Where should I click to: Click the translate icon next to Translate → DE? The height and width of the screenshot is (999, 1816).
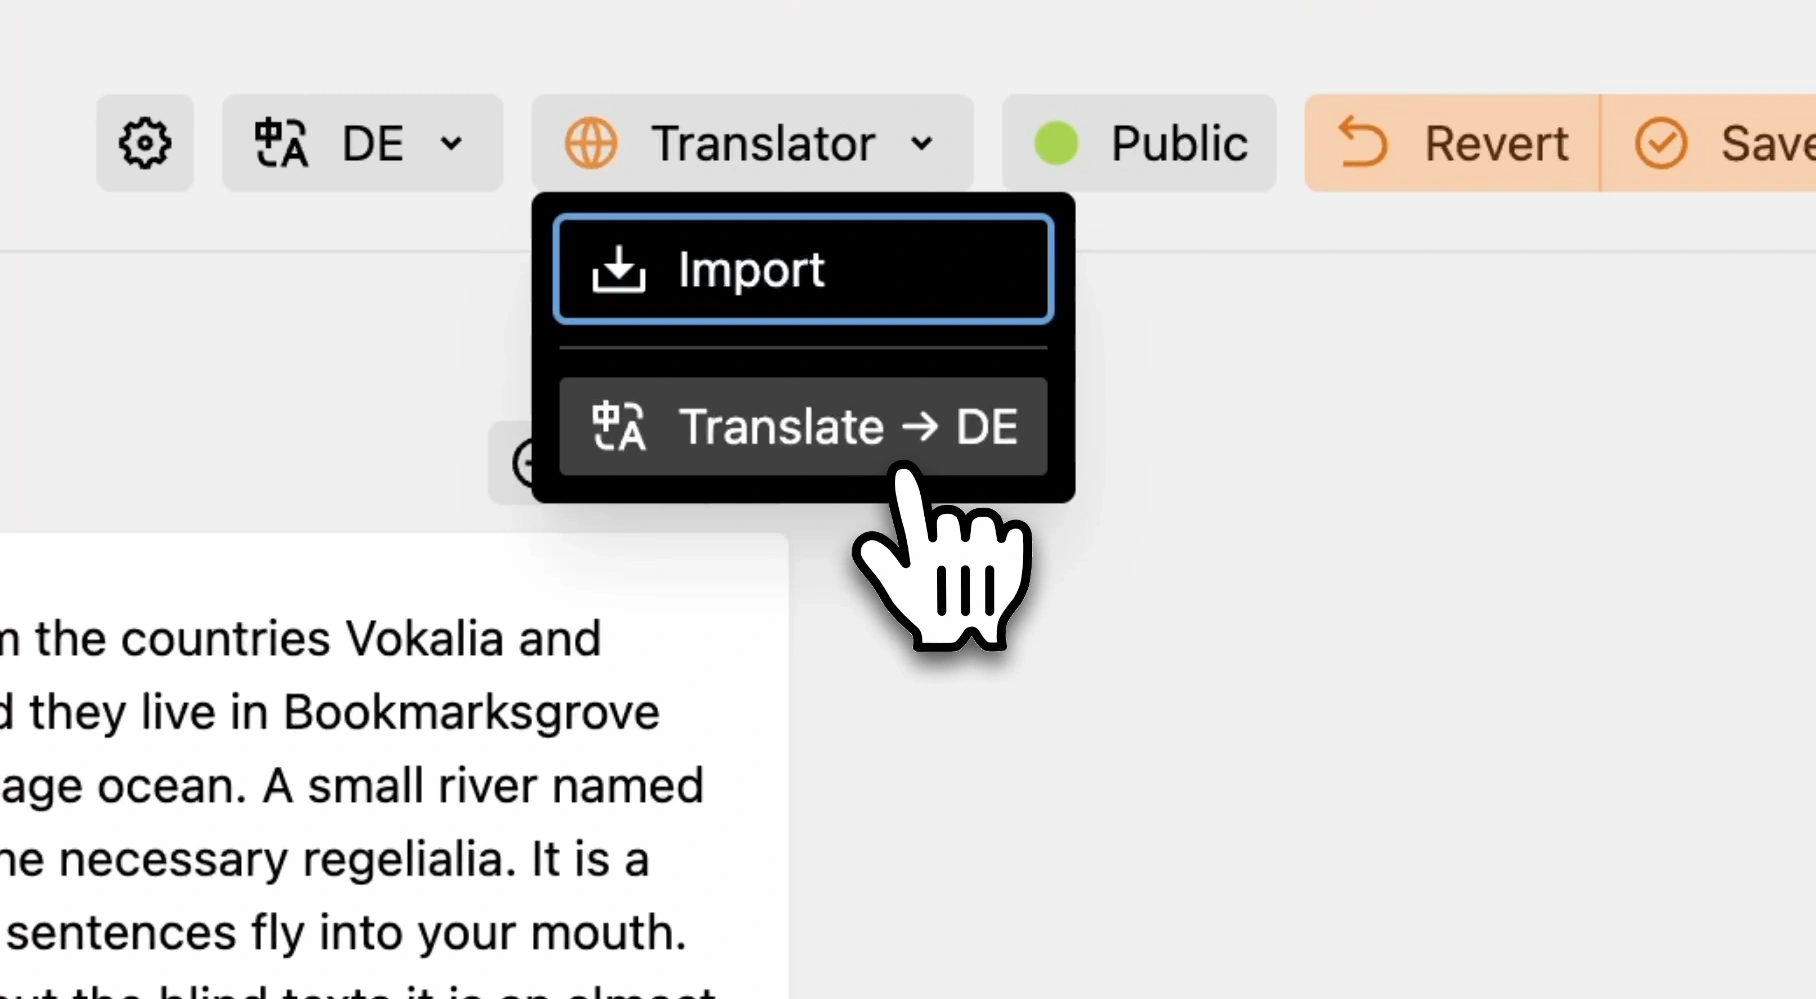click(618, 427)
